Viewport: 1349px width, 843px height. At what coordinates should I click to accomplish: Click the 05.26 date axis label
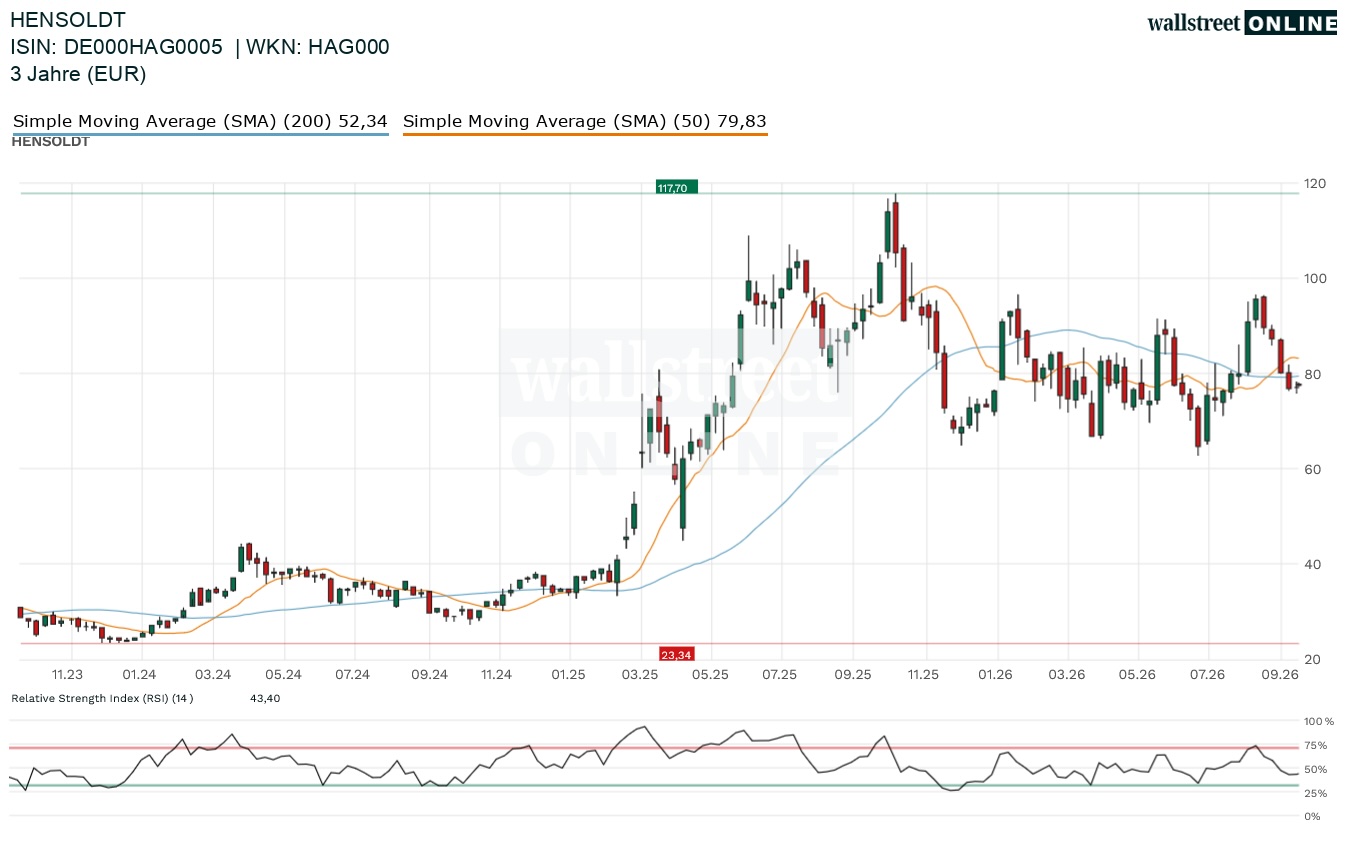tap(1138, 674)
